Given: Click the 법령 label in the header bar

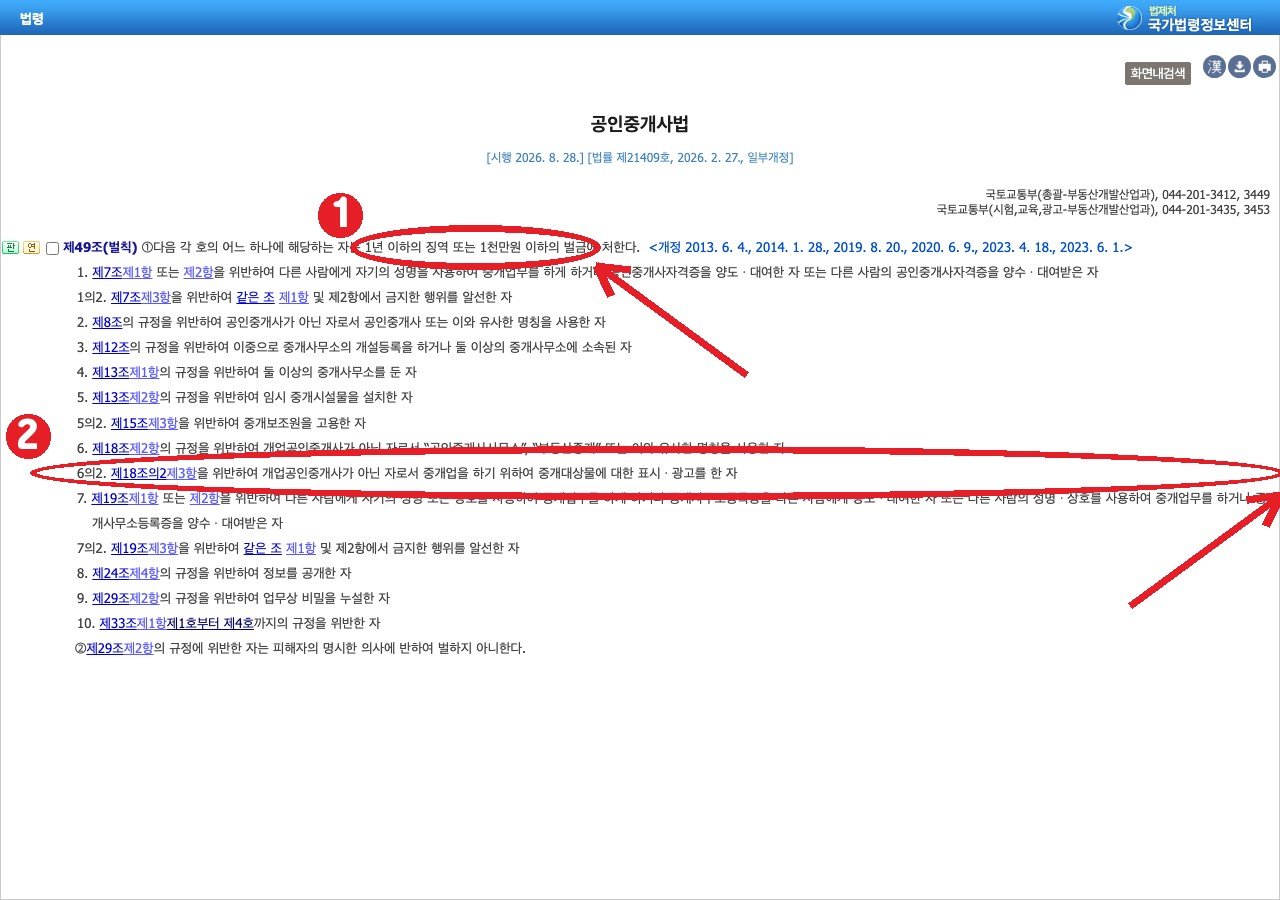Looking at the screenshot, I should click(x=32, y=18).
